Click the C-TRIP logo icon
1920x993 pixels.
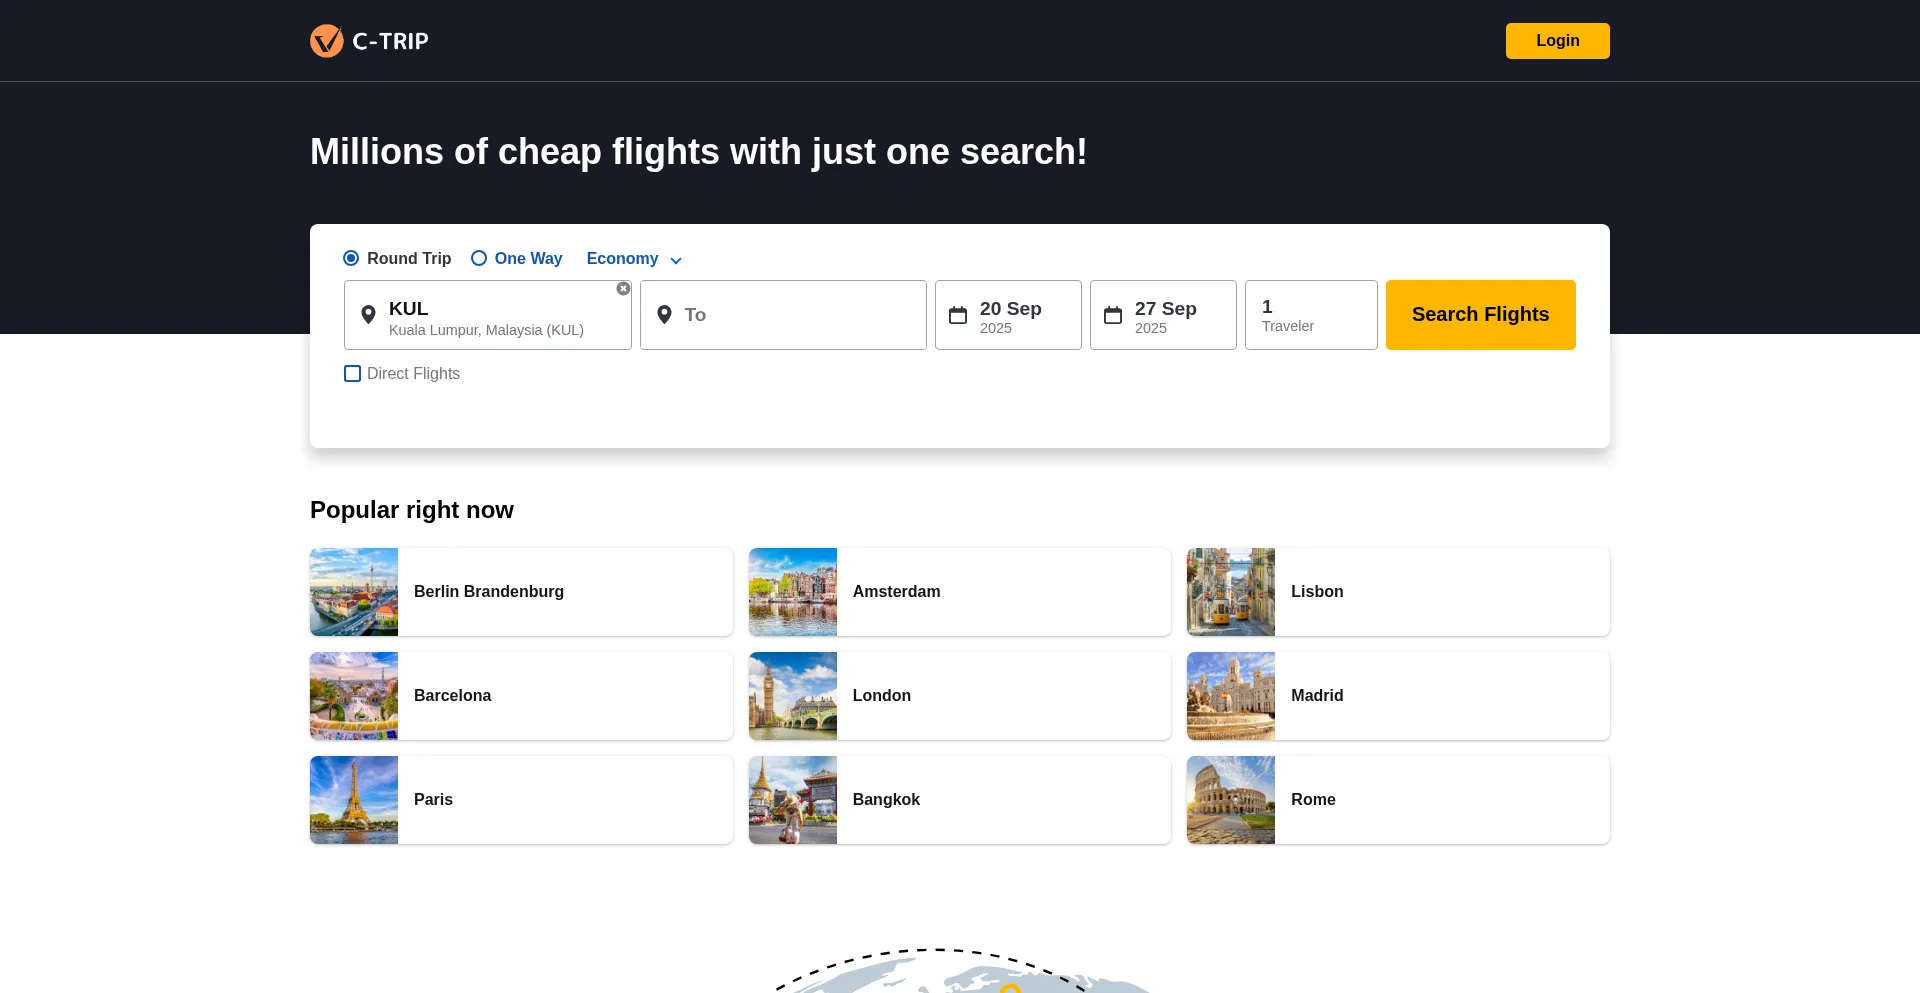click(327, 41)
